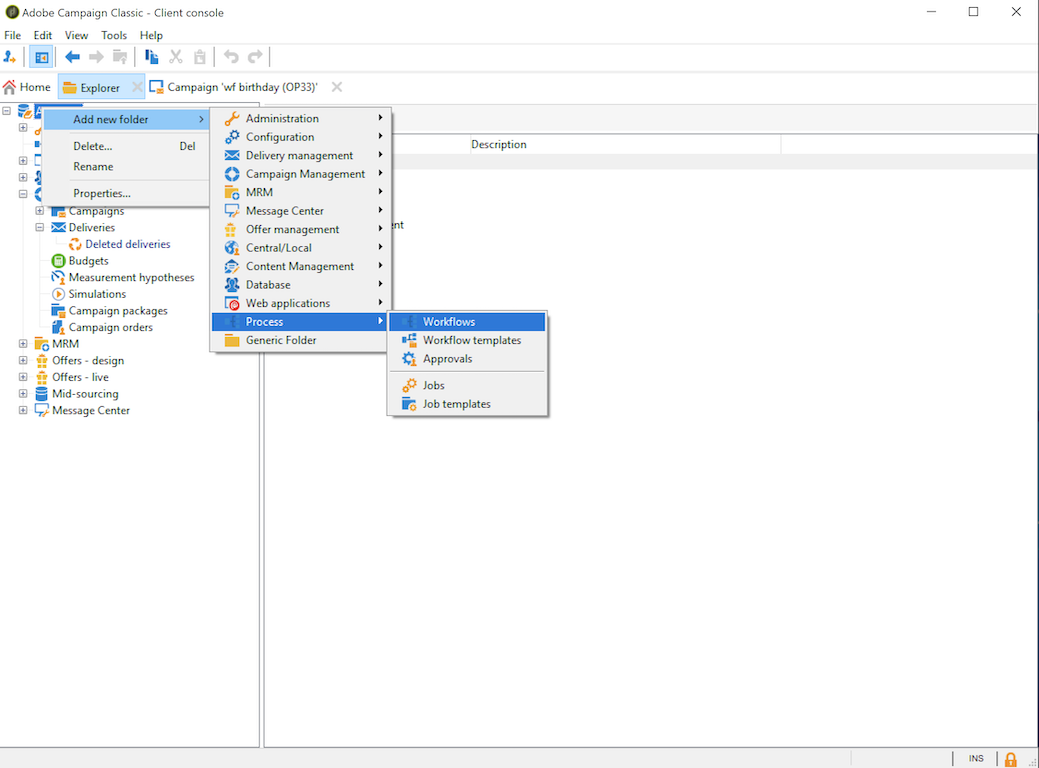Viewport: 1039px width, 768px height.
Task: Toggle the explorer tree view toolbar icon
Action: [41, 57]
